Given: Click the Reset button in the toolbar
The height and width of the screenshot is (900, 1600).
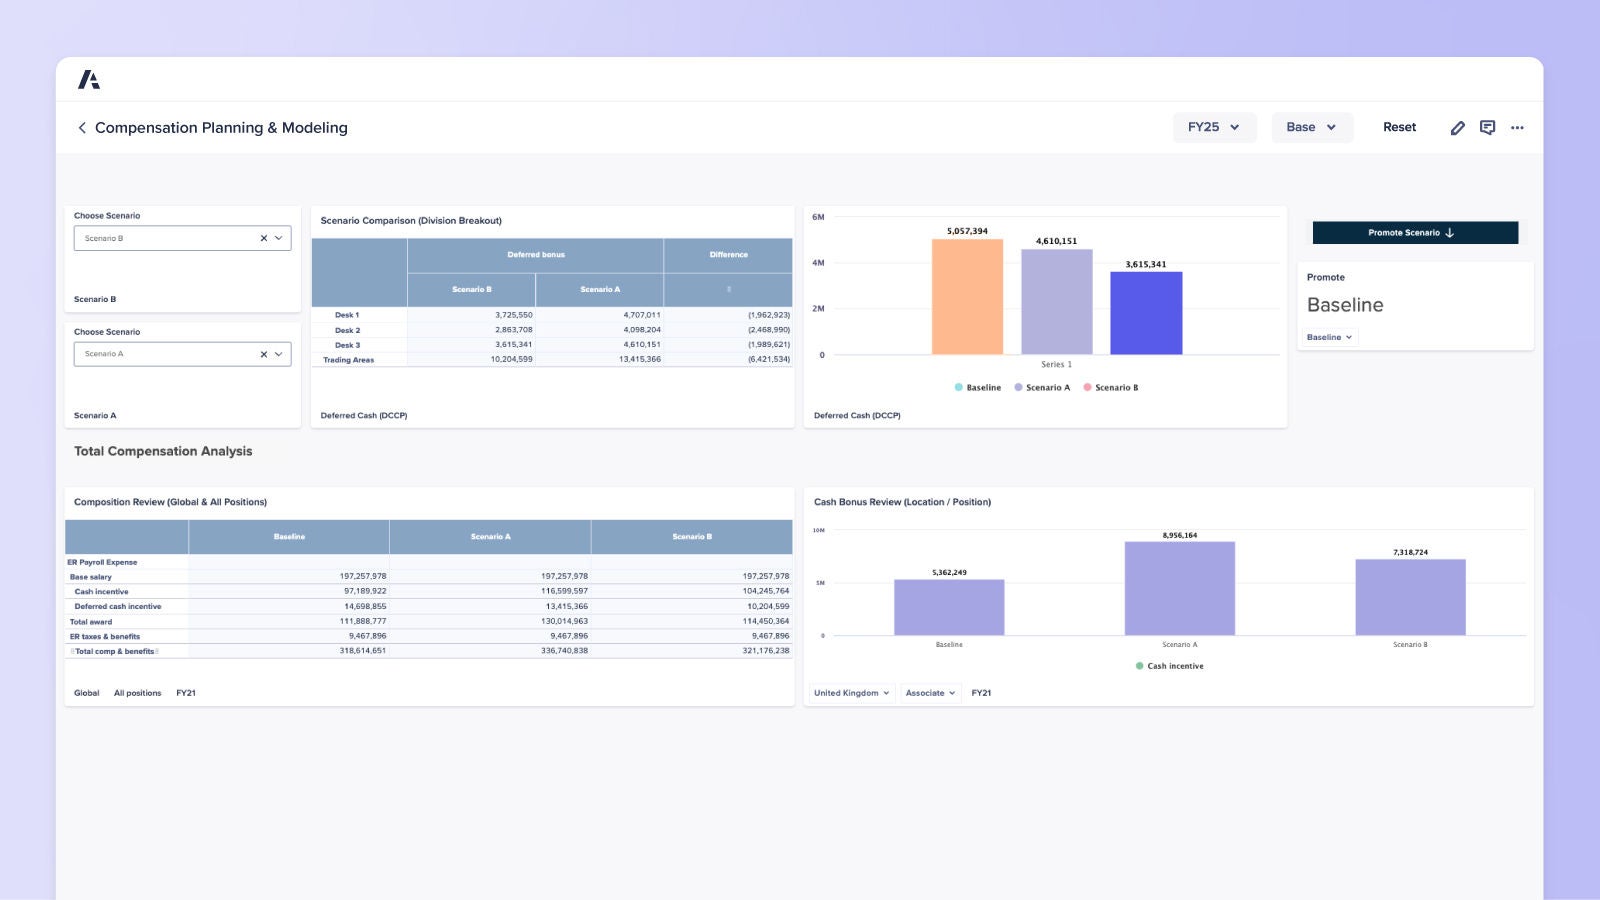Looking at the screenshot, I should 1399,127.
